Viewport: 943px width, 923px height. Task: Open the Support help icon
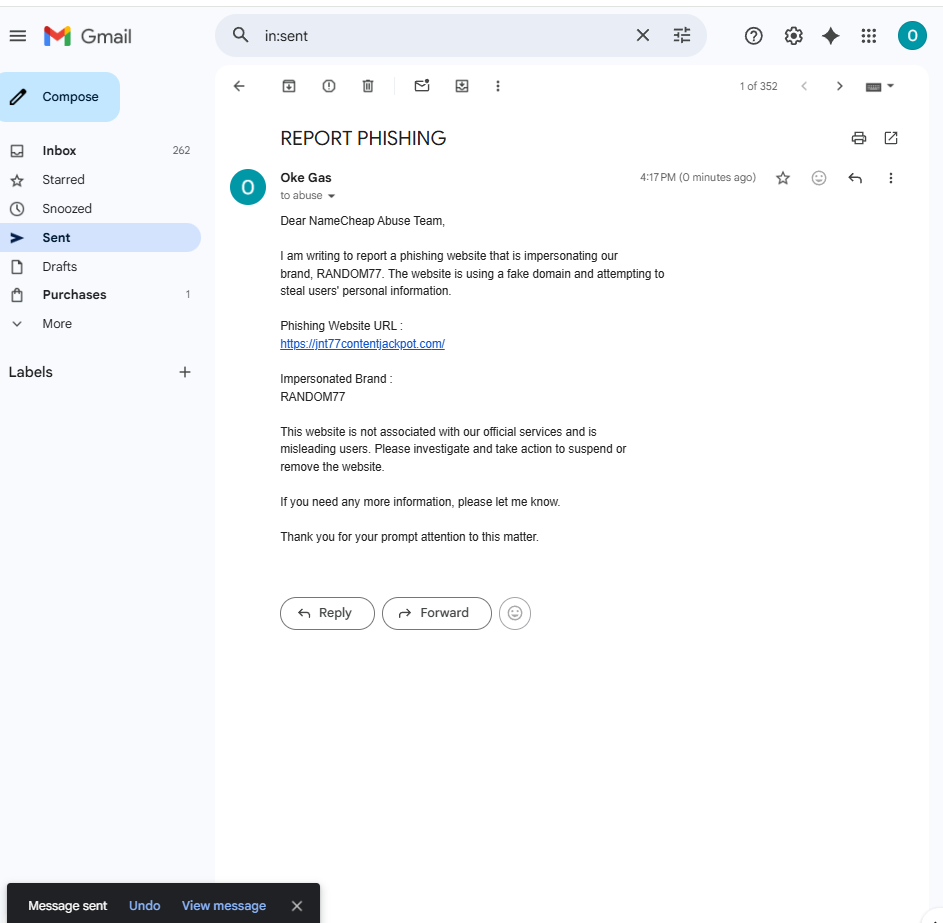(754, 36)
